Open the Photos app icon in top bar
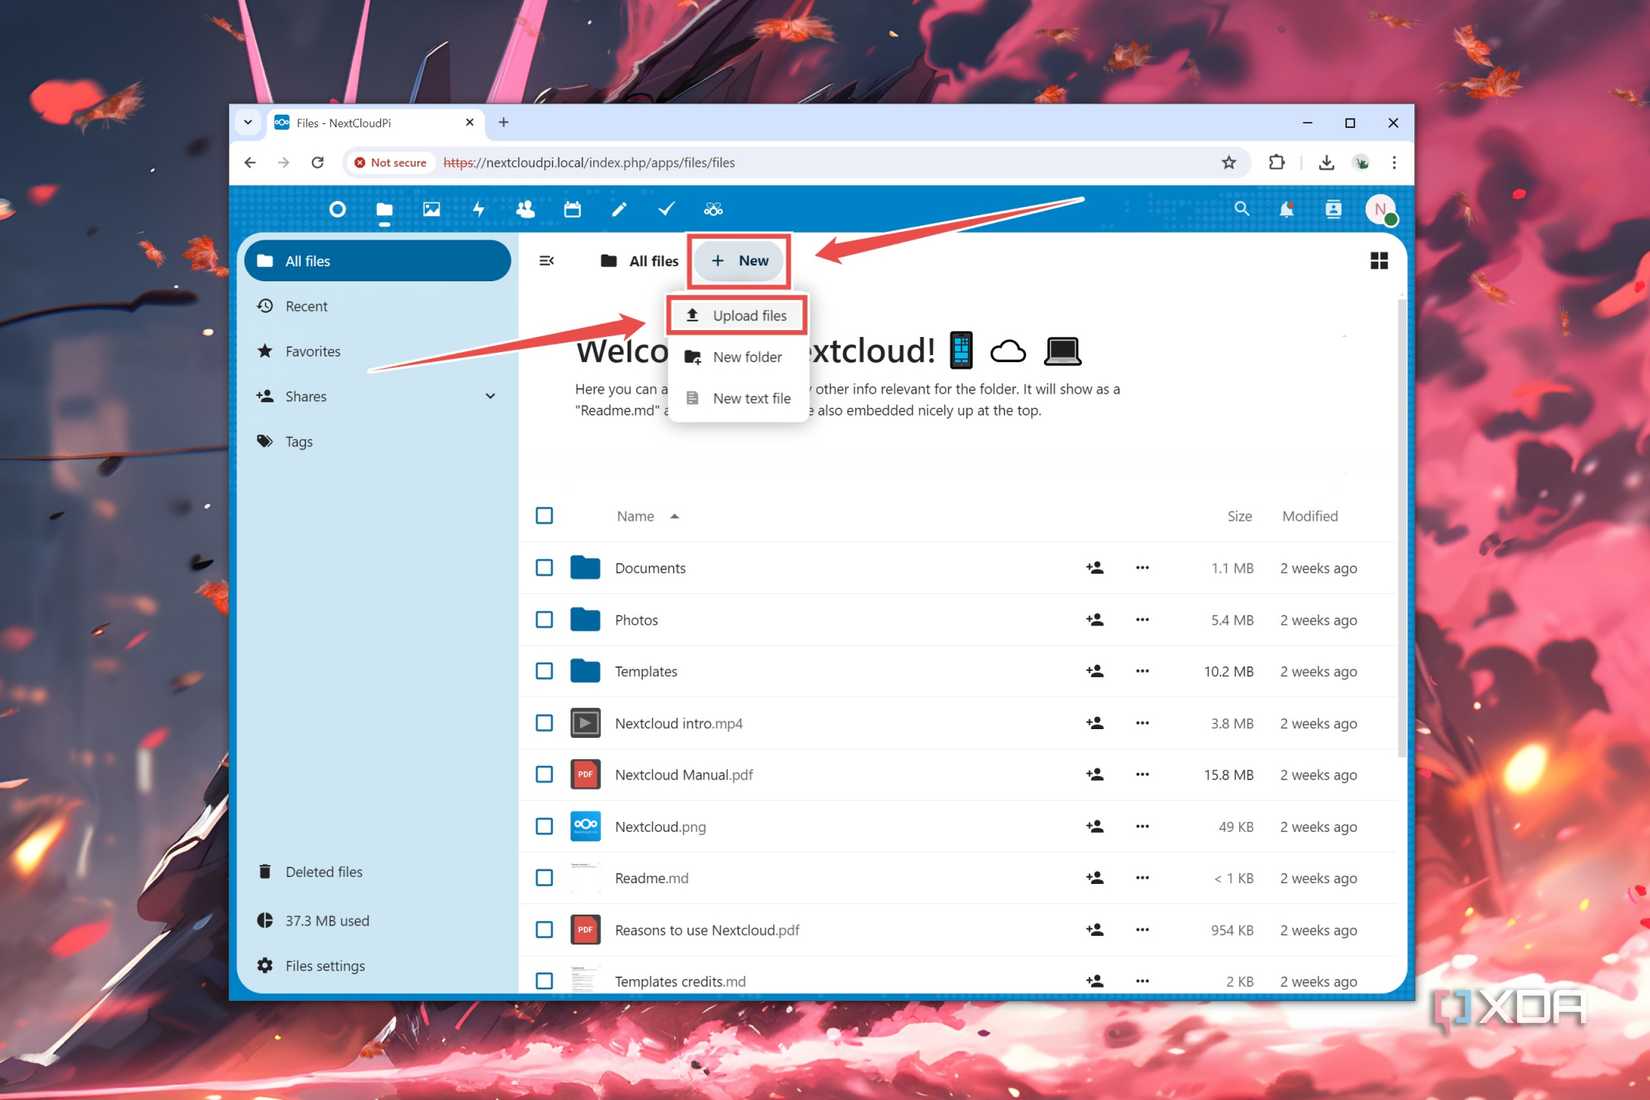 [x=431, y=209]
